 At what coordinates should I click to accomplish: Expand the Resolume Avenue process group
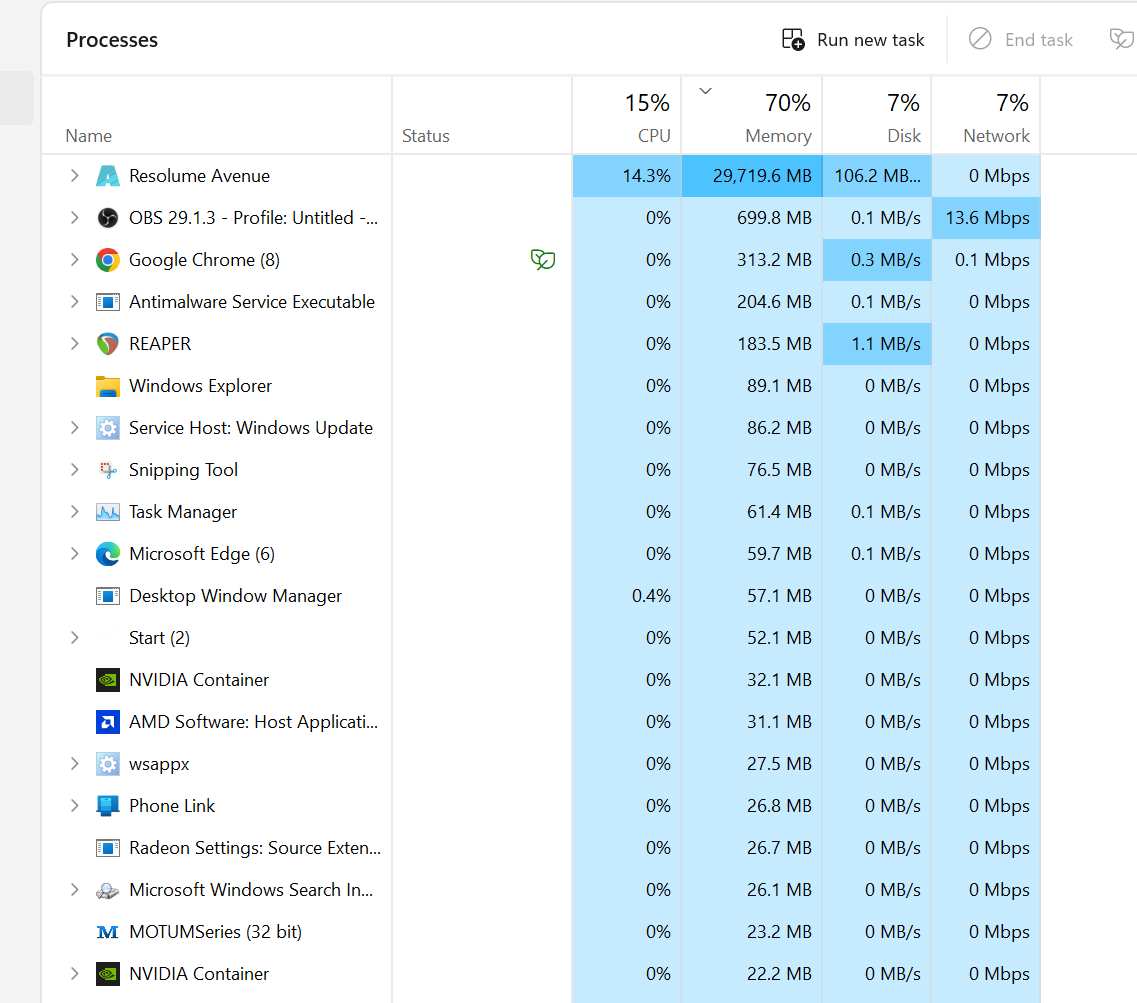74,176
